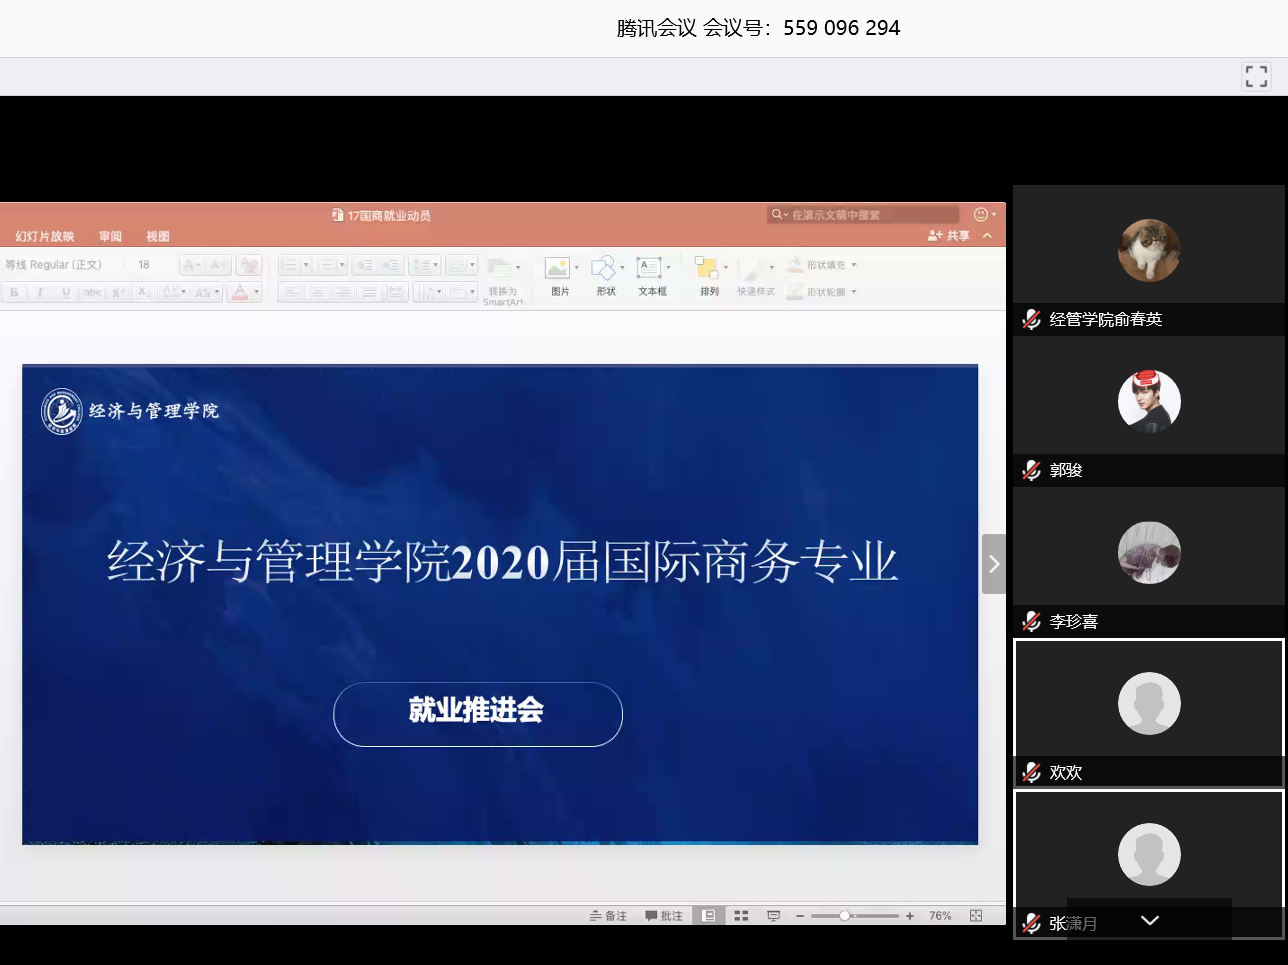This screenshot has height=965, width=1288.
Task: Click the 共享 share button
Action: click(x=949, y=236)
